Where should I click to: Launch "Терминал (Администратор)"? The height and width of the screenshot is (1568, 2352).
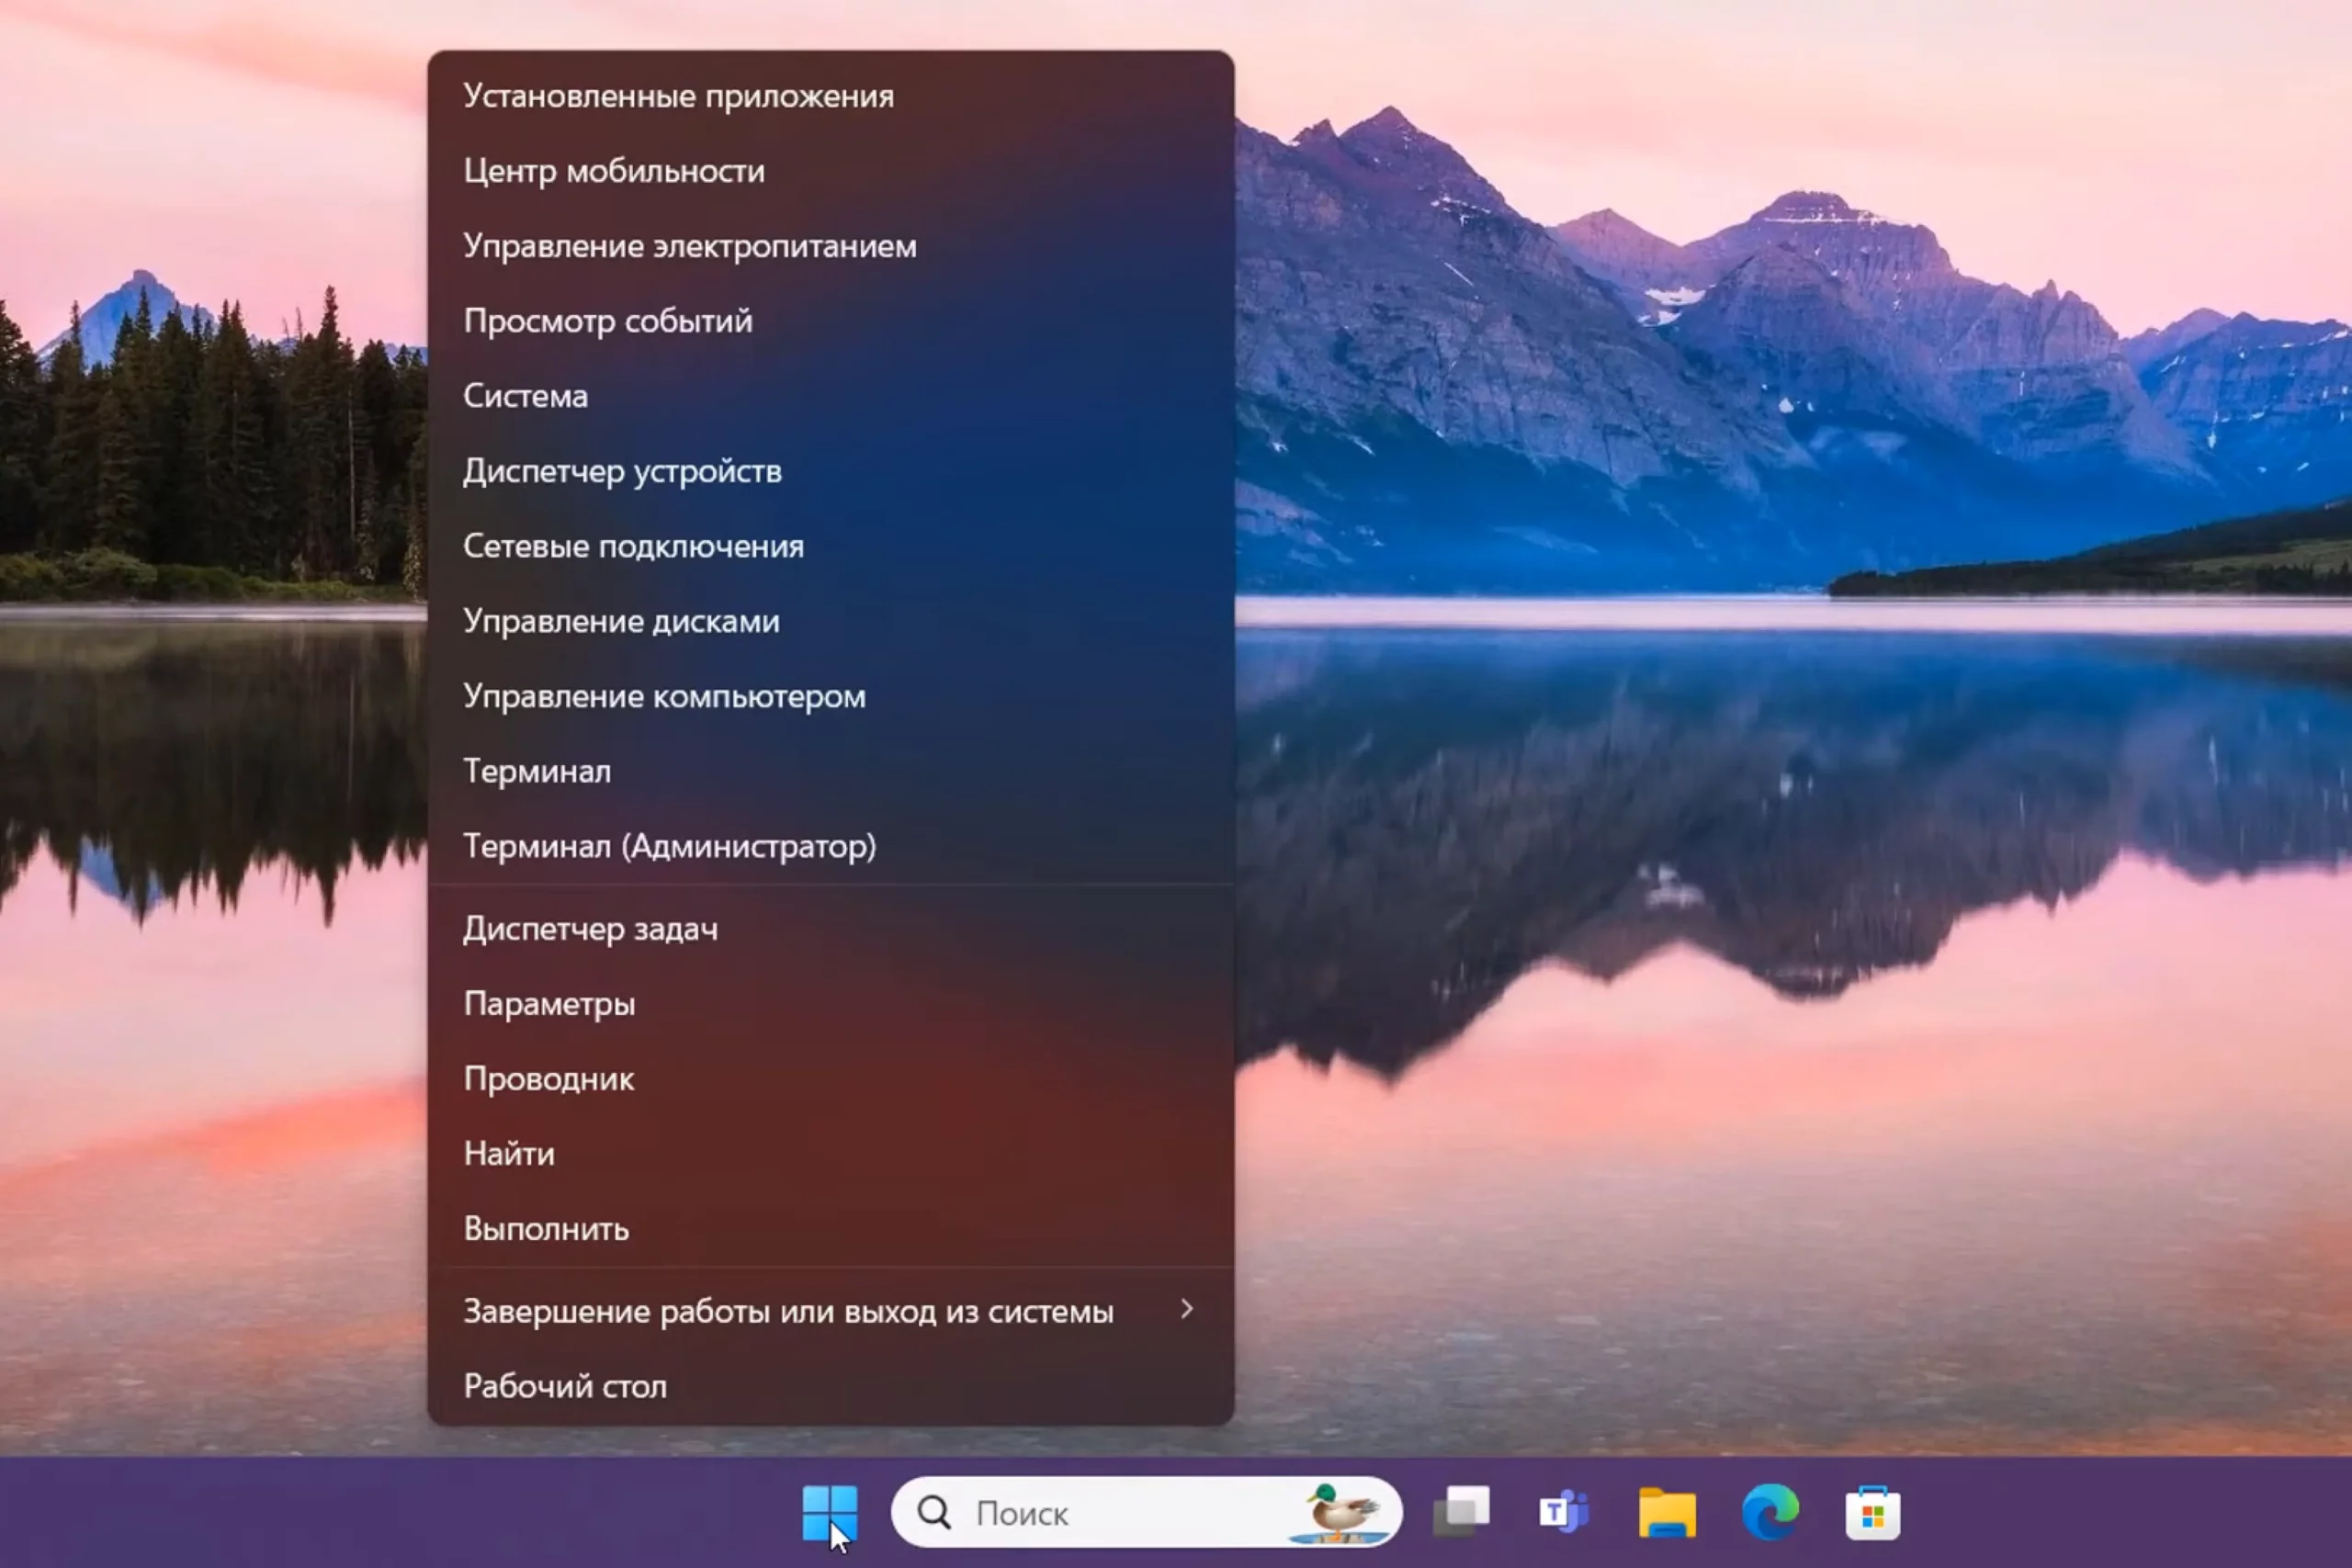[669, 846]
